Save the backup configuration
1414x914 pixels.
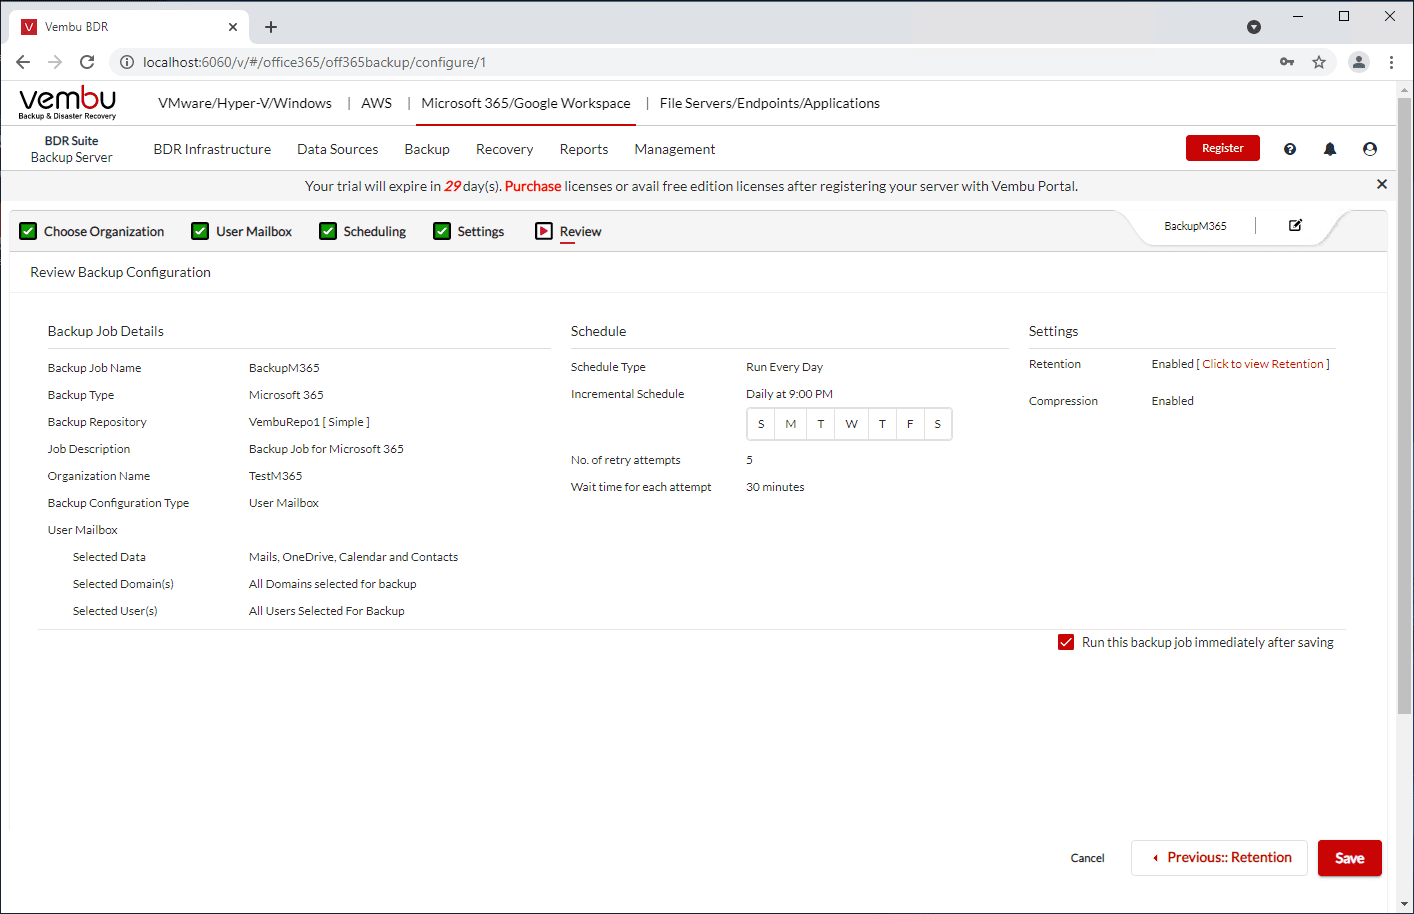tap(1349, 858)
